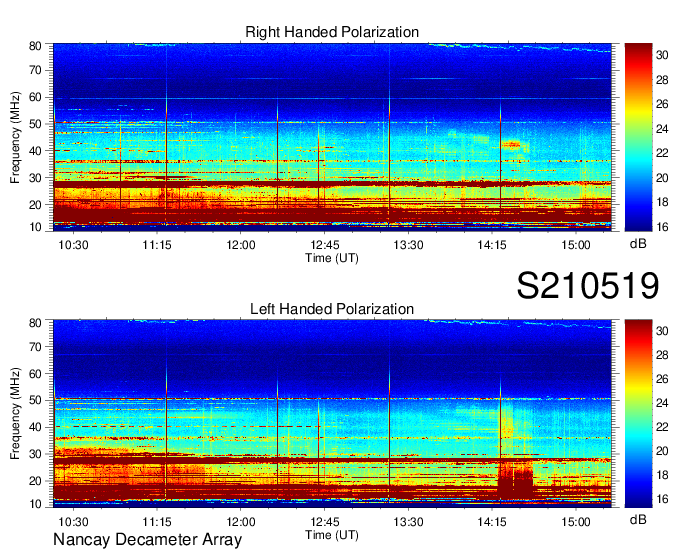The height and width of the screenshot is (552, 680).
Task: Click the 28 MHz dark red band (right-handed)
Action: point(332,184)
